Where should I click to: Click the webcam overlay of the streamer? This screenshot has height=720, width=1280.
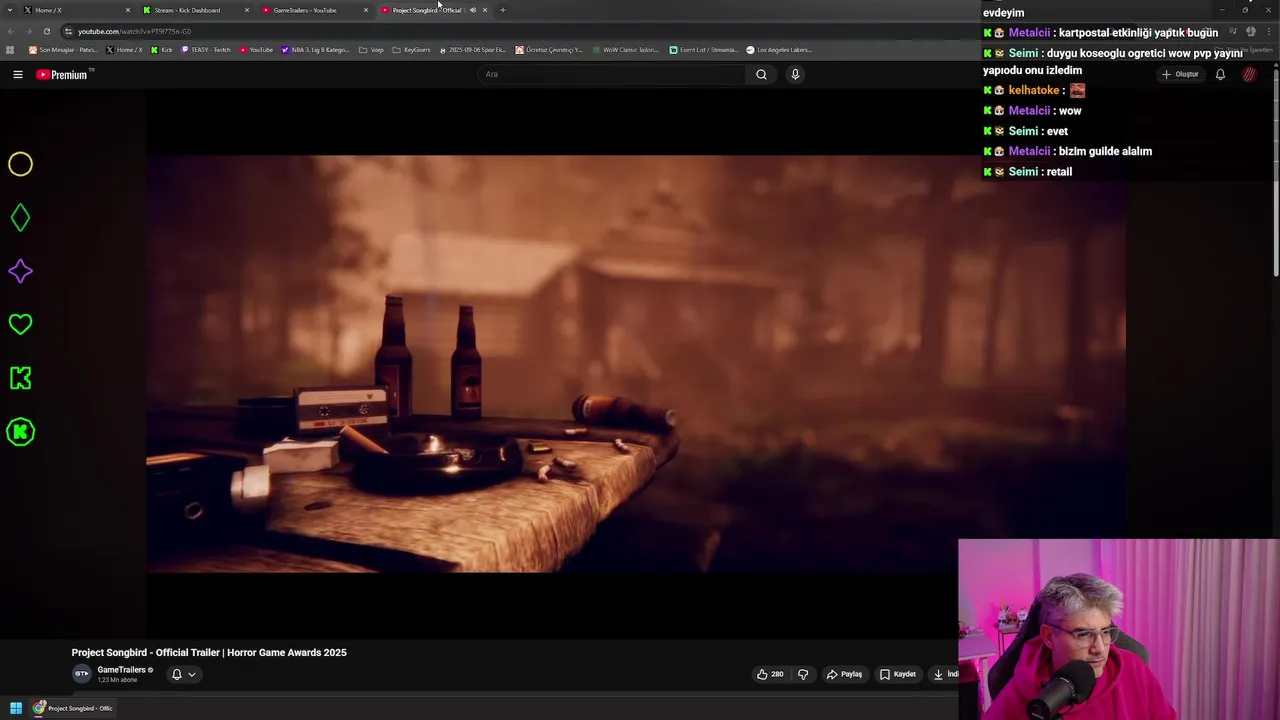click(x=1118, y=629)
